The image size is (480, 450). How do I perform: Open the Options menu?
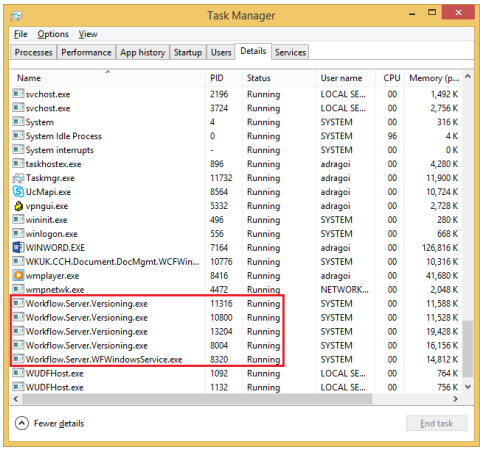coord(53,34)
